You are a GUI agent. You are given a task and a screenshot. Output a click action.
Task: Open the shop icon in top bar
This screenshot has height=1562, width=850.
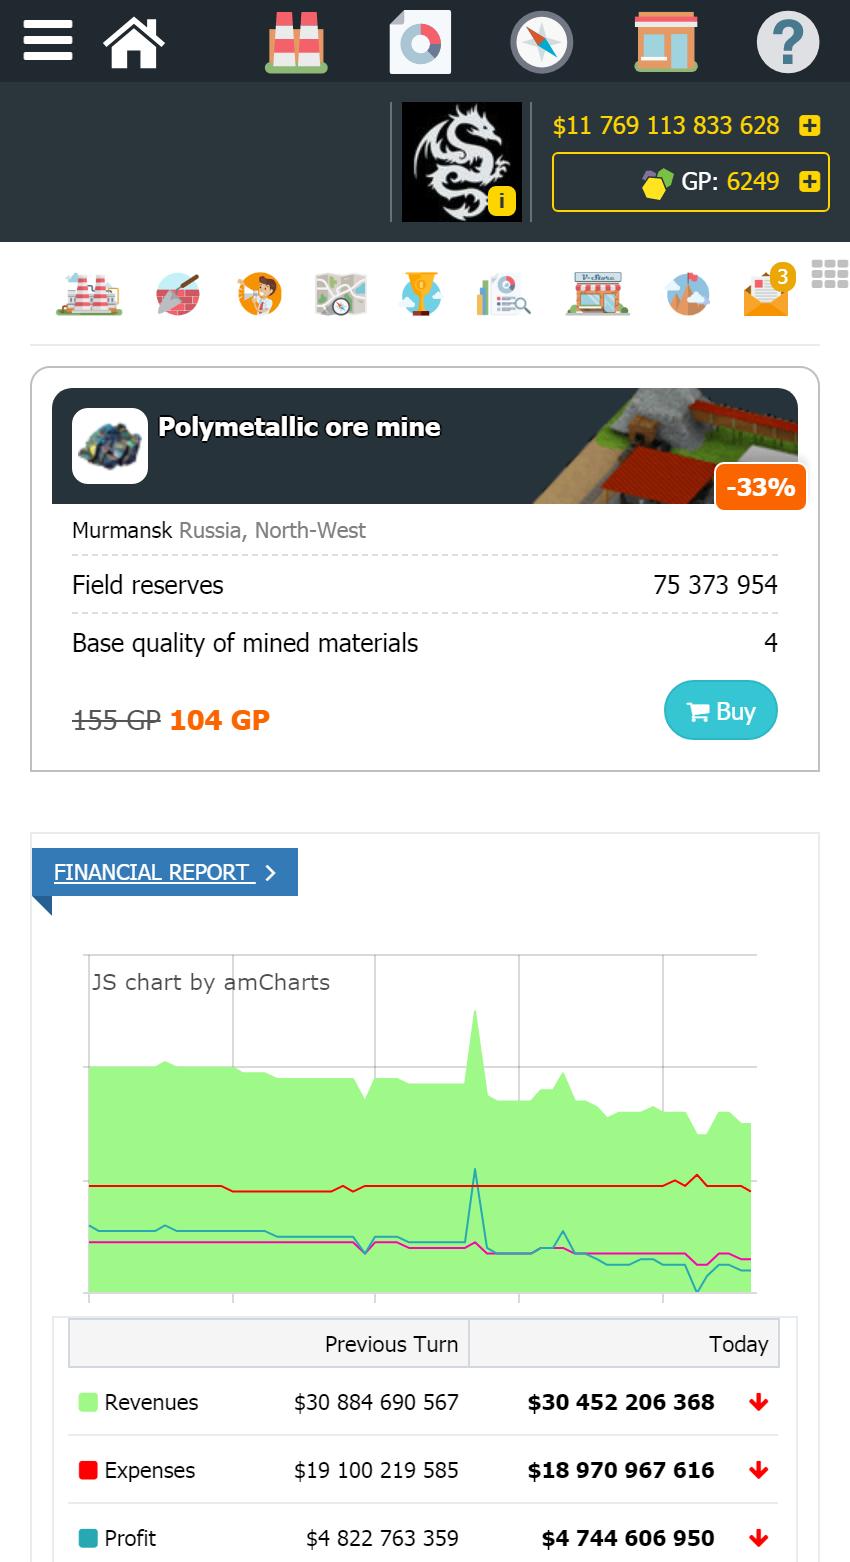(x=666, y=42)
